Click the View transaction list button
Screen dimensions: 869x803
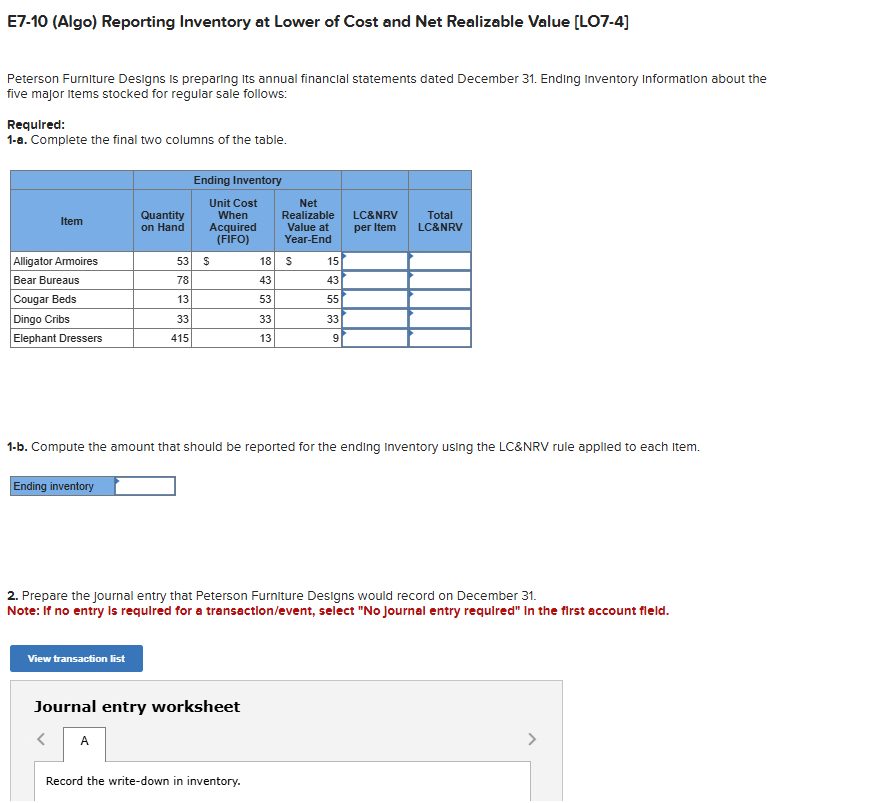pyautogui.click(x=76, y=658)
